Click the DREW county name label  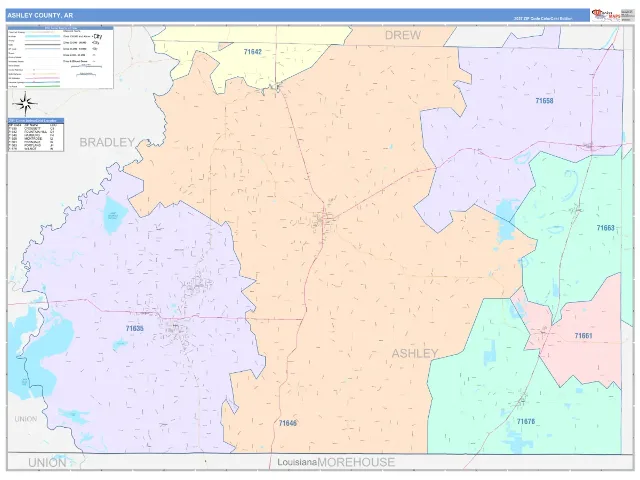click(x=403, y=36)
